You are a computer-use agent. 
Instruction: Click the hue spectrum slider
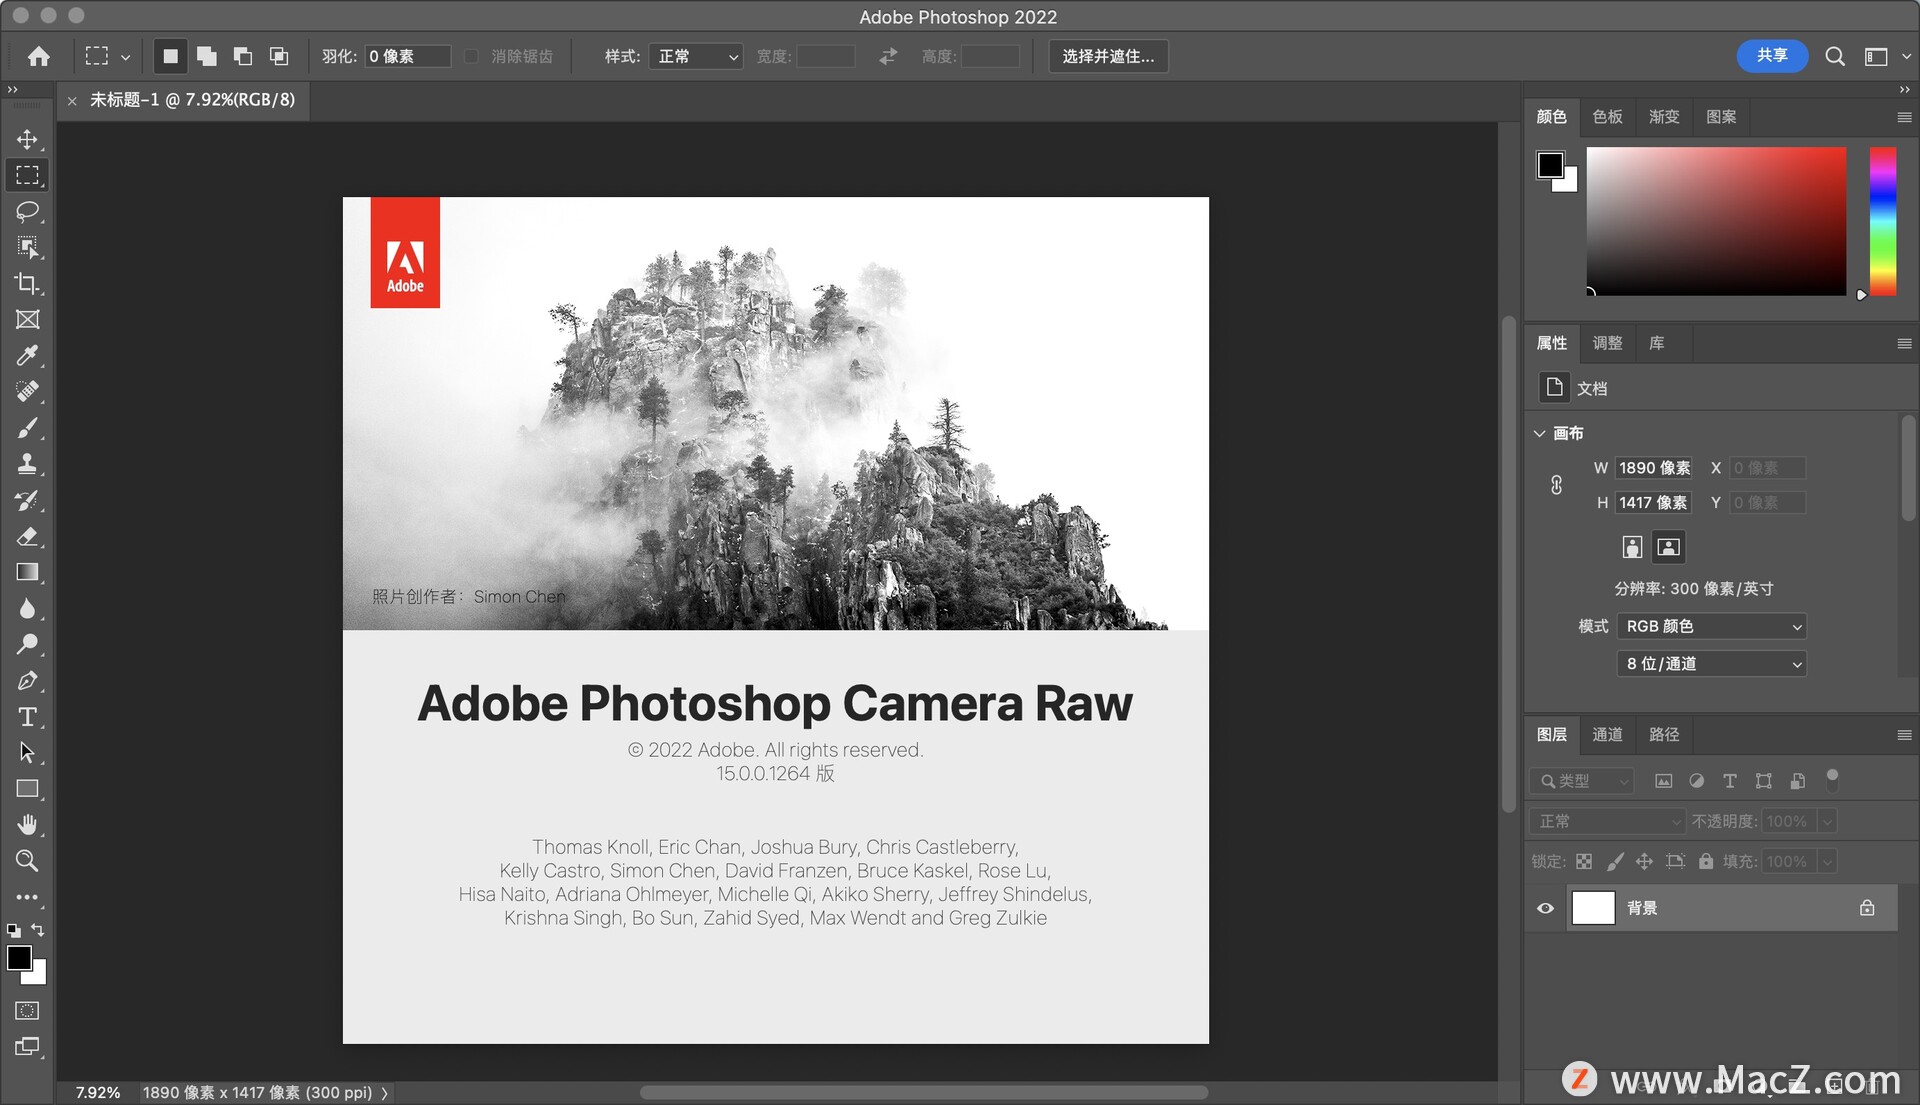(x=1883, y=221)
